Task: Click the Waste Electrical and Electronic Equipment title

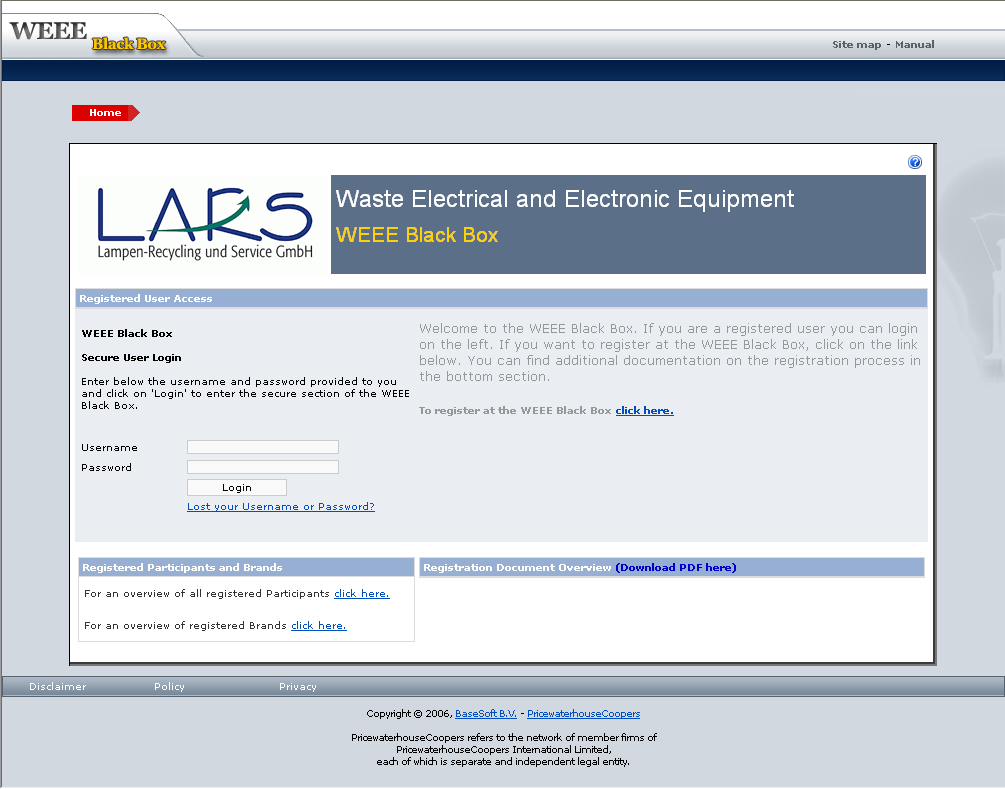Action: pyautogui.click(x=565, y=199)
